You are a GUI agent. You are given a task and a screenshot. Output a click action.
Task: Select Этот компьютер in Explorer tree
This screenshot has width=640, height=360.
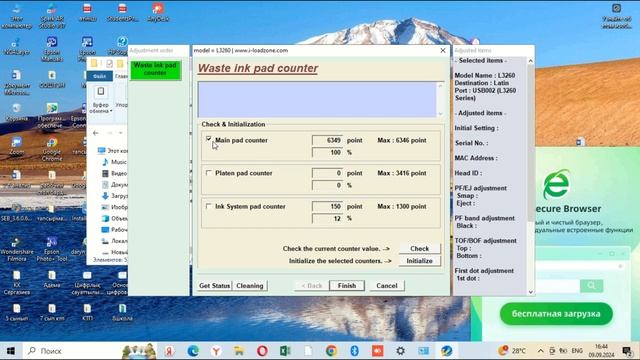tap(113, 151)
